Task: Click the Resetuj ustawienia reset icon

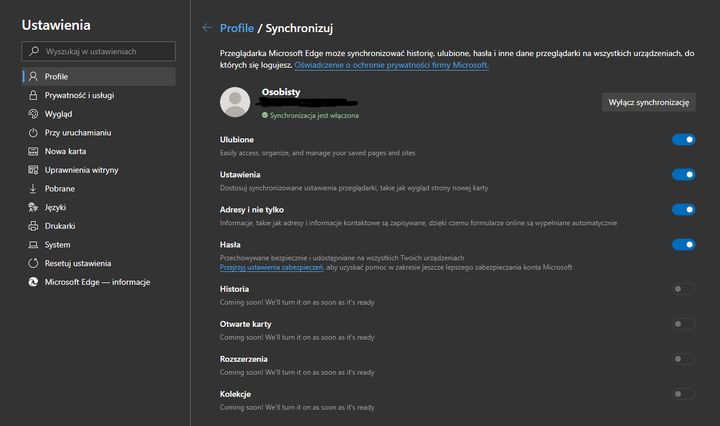Action: 33,263
